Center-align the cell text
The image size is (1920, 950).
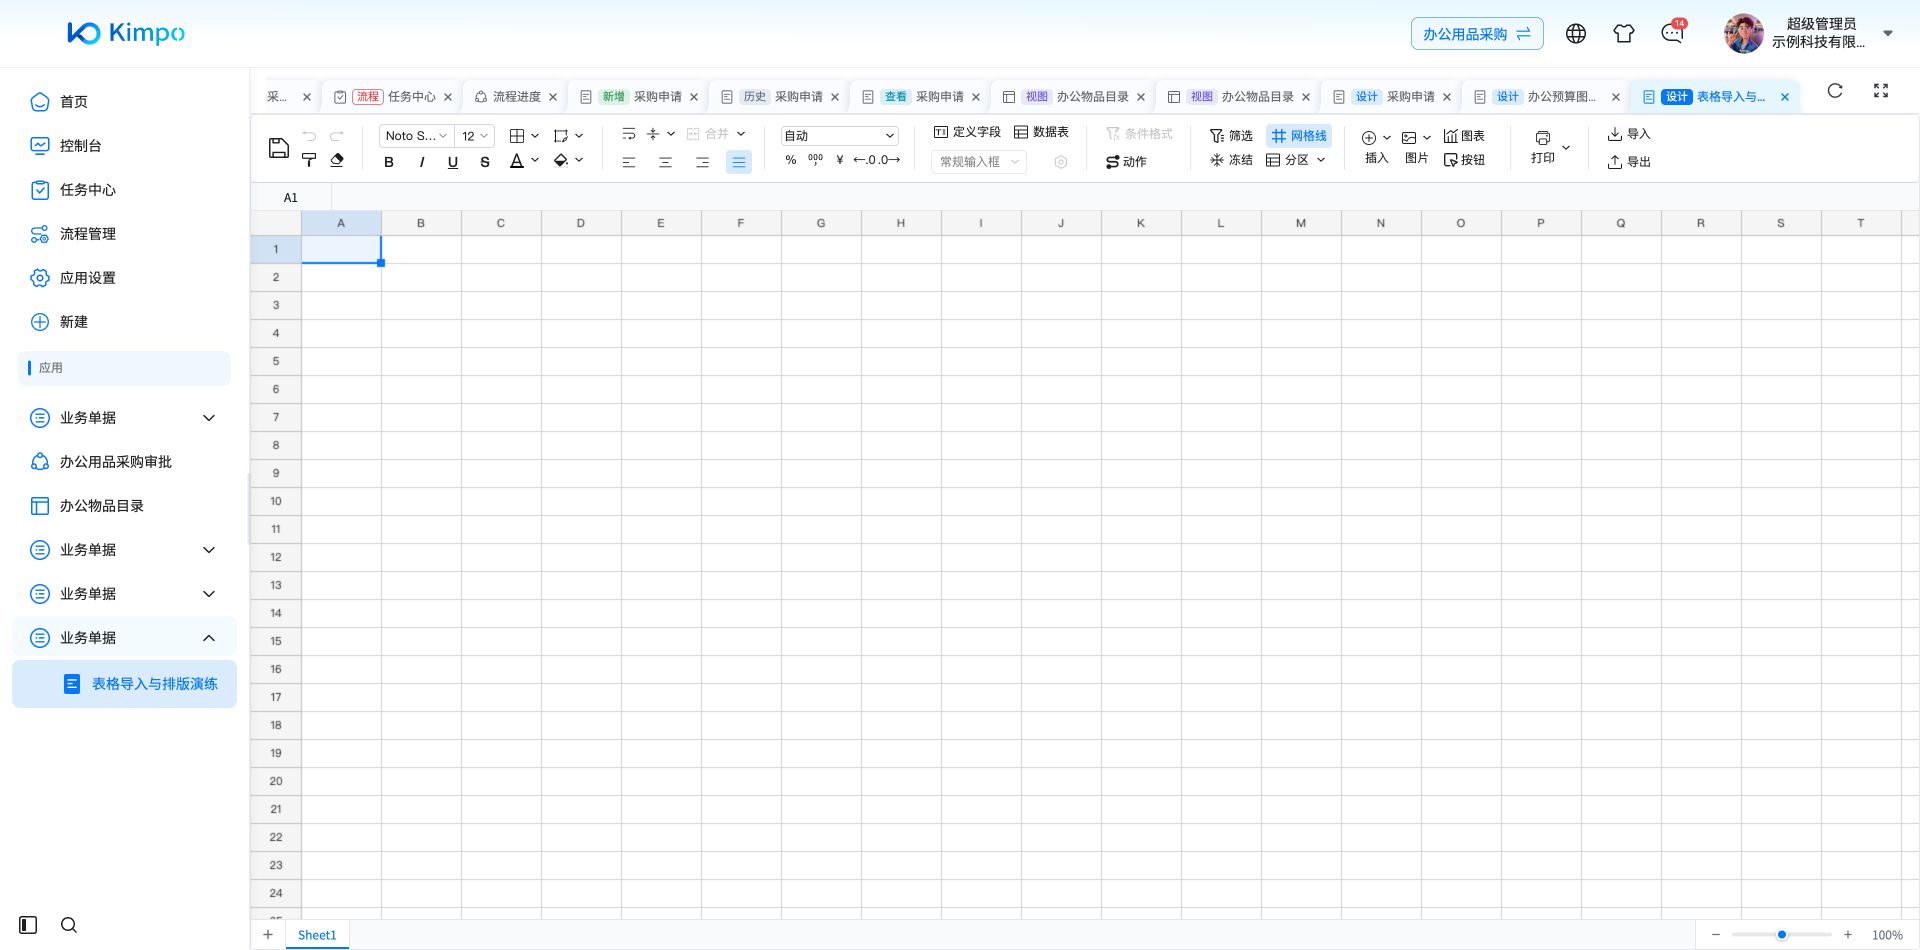click(665, 162)
